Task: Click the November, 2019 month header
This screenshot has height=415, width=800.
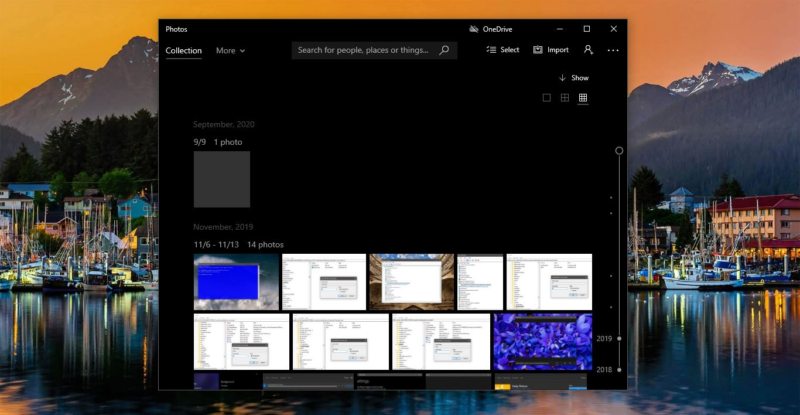Action: coord(223,227)
